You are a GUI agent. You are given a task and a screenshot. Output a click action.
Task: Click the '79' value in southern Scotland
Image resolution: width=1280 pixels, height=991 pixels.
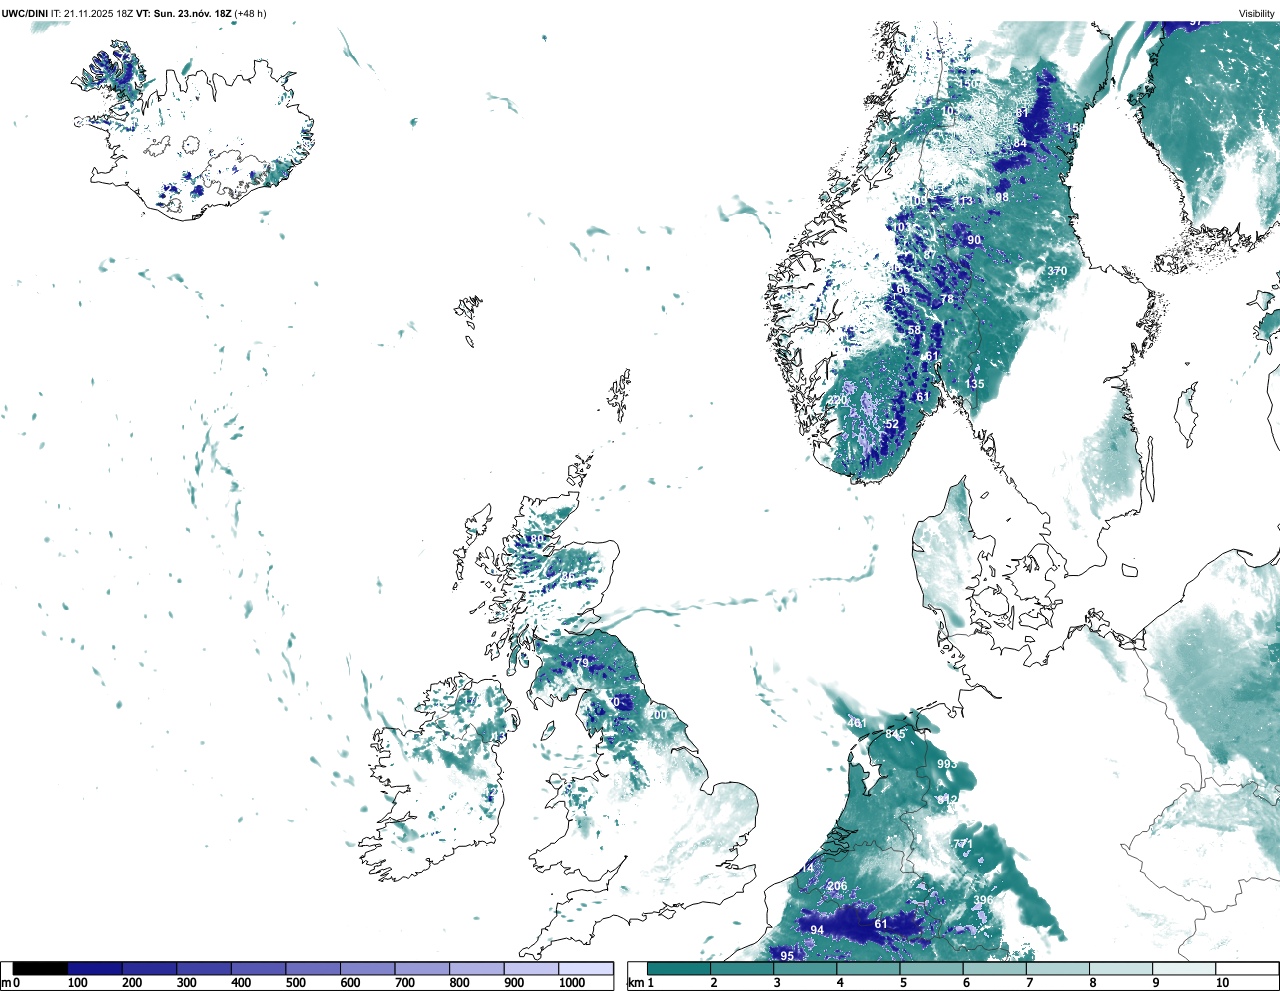click(582, 663)
